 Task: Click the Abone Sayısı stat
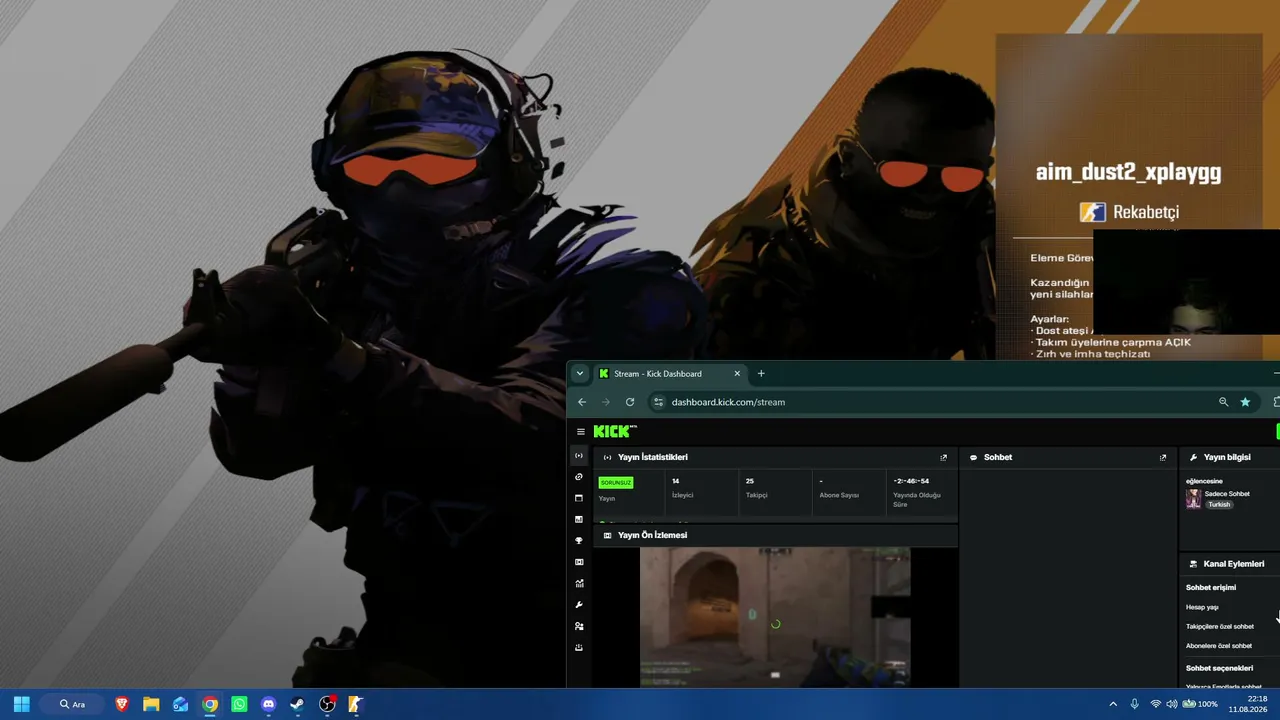coord(839,488)
